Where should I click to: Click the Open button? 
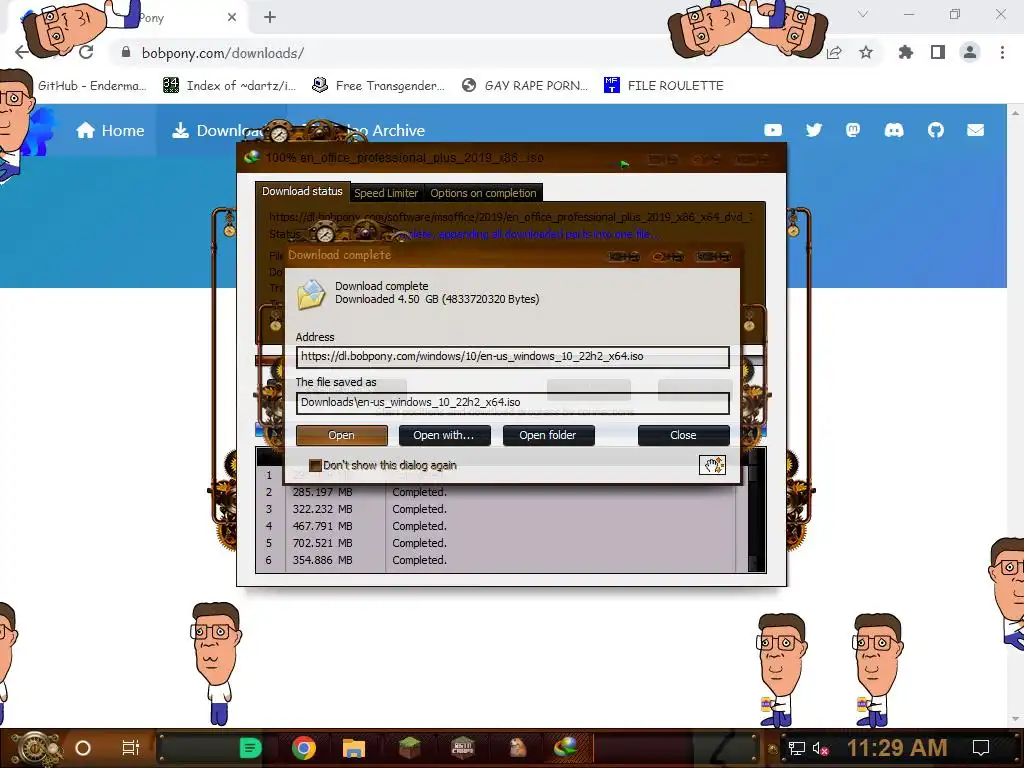tap(342, 435)
